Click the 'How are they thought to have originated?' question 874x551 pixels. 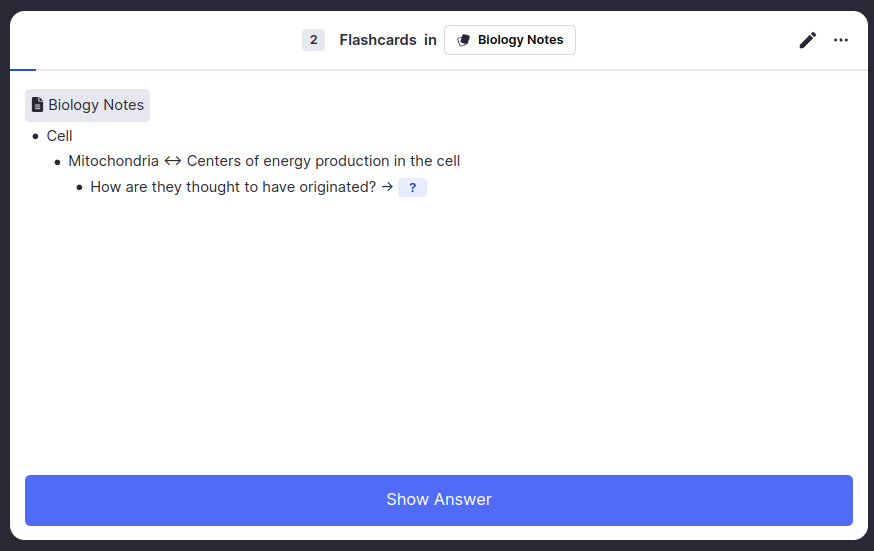pos(233,187)
